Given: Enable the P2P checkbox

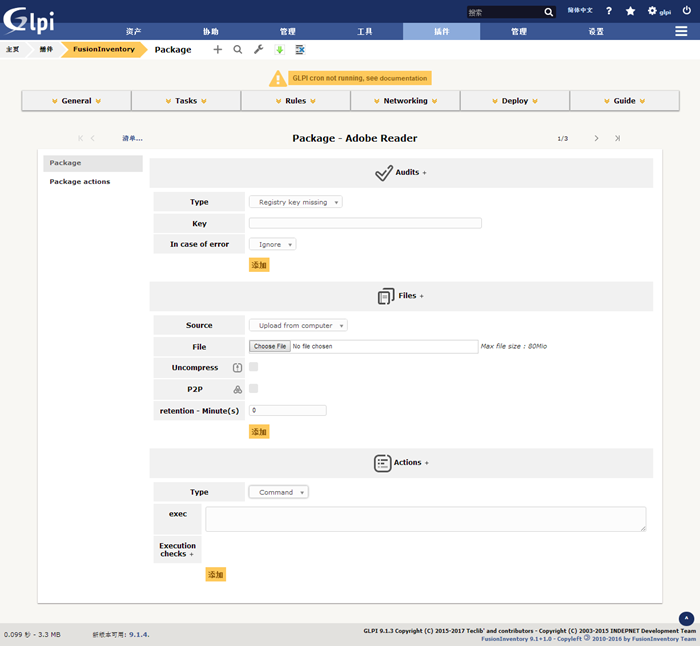Looking at the screenshot, I should click(x=254, y=388).
